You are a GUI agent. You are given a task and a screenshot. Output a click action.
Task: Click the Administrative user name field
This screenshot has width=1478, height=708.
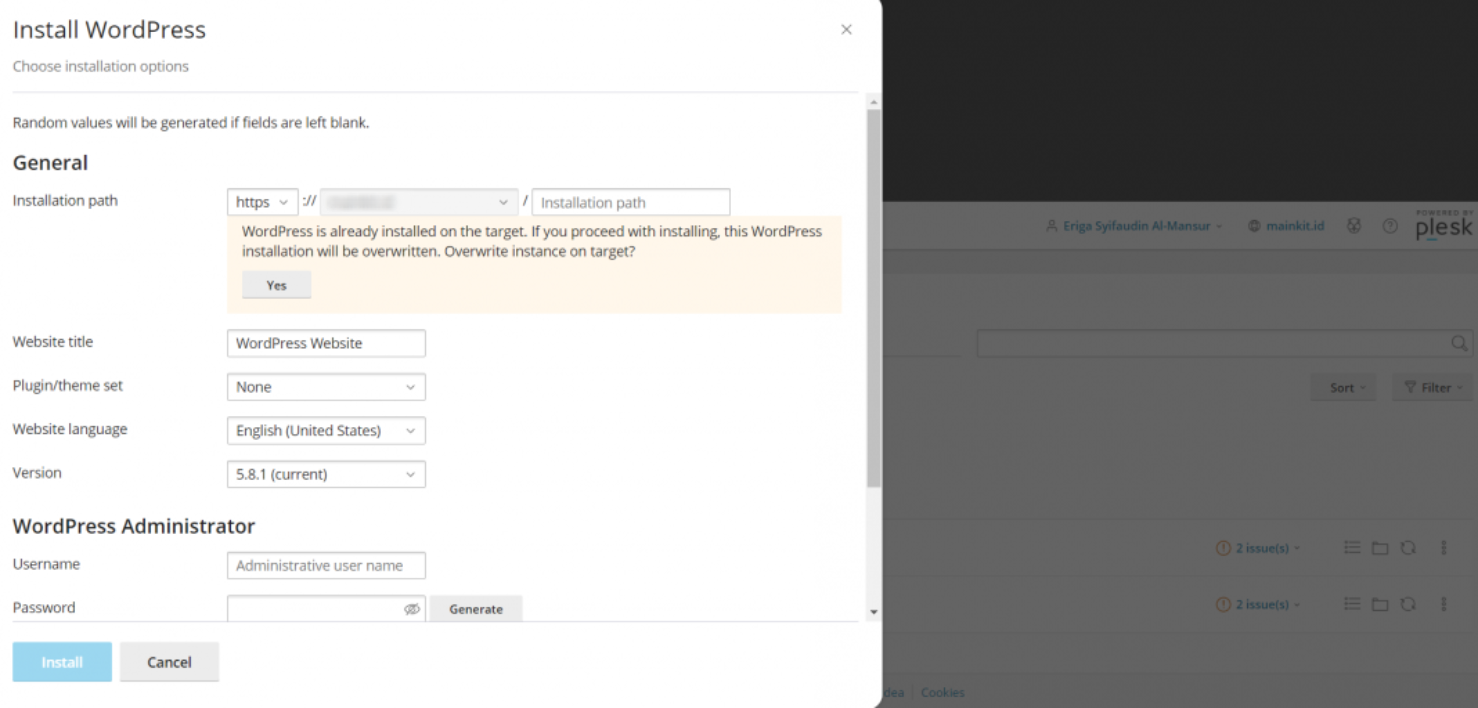326,565
